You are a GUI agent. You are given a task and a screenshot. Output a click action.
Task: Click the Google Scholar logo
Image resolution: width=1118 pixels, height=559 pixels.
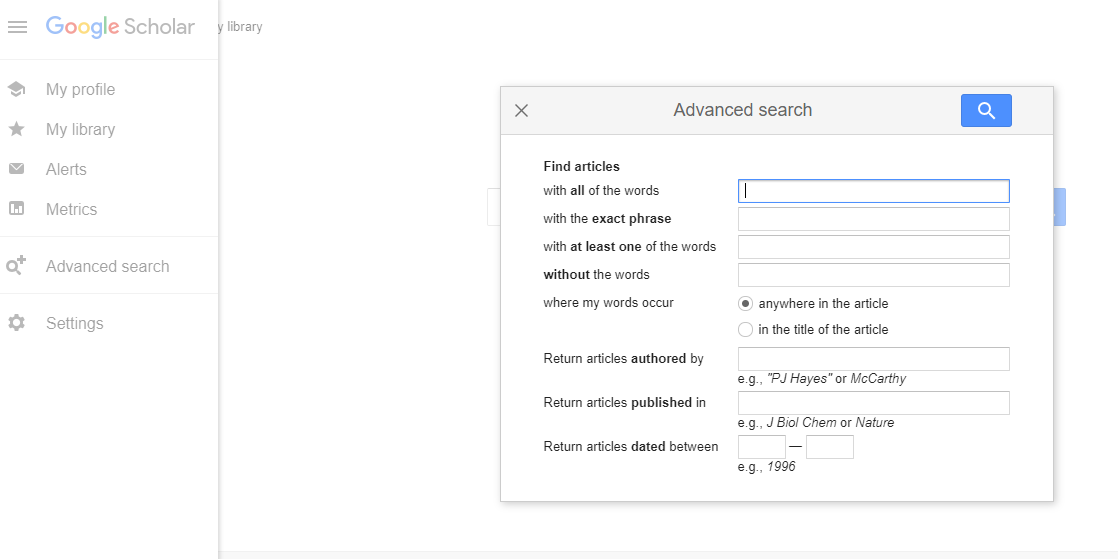click(120, 27)
